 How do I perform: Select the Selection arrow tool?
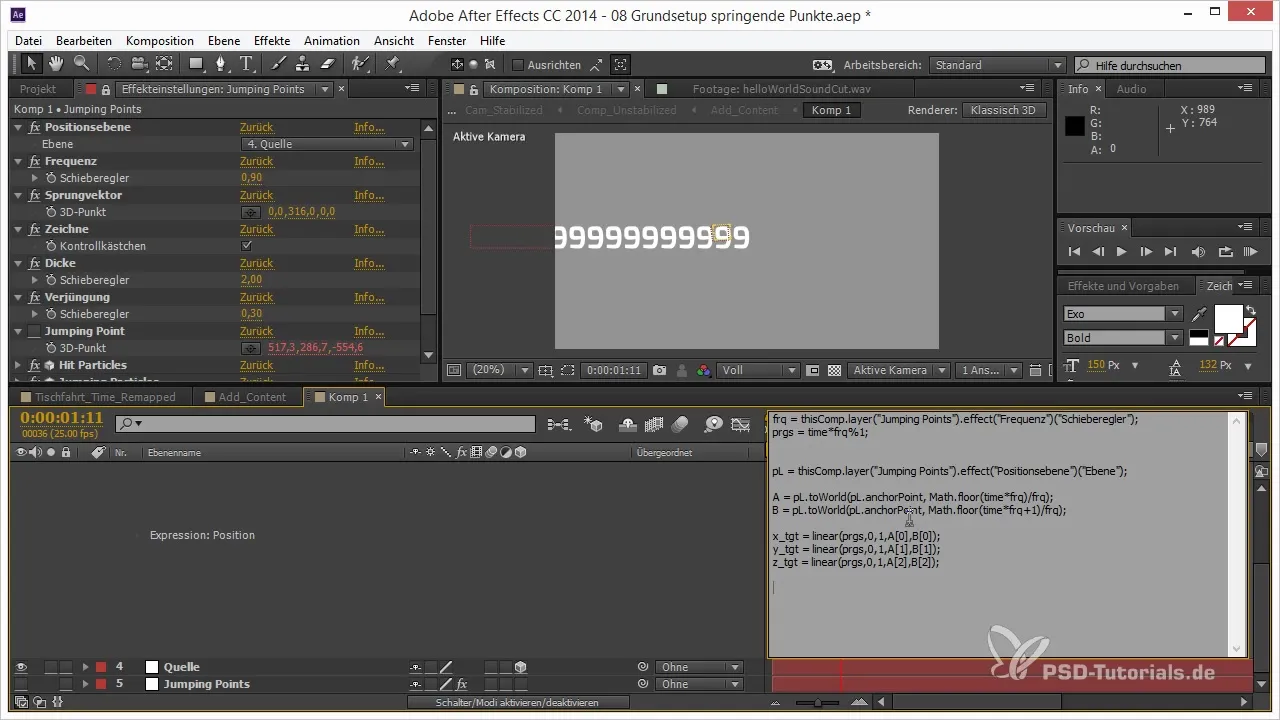tap(31, 64)
